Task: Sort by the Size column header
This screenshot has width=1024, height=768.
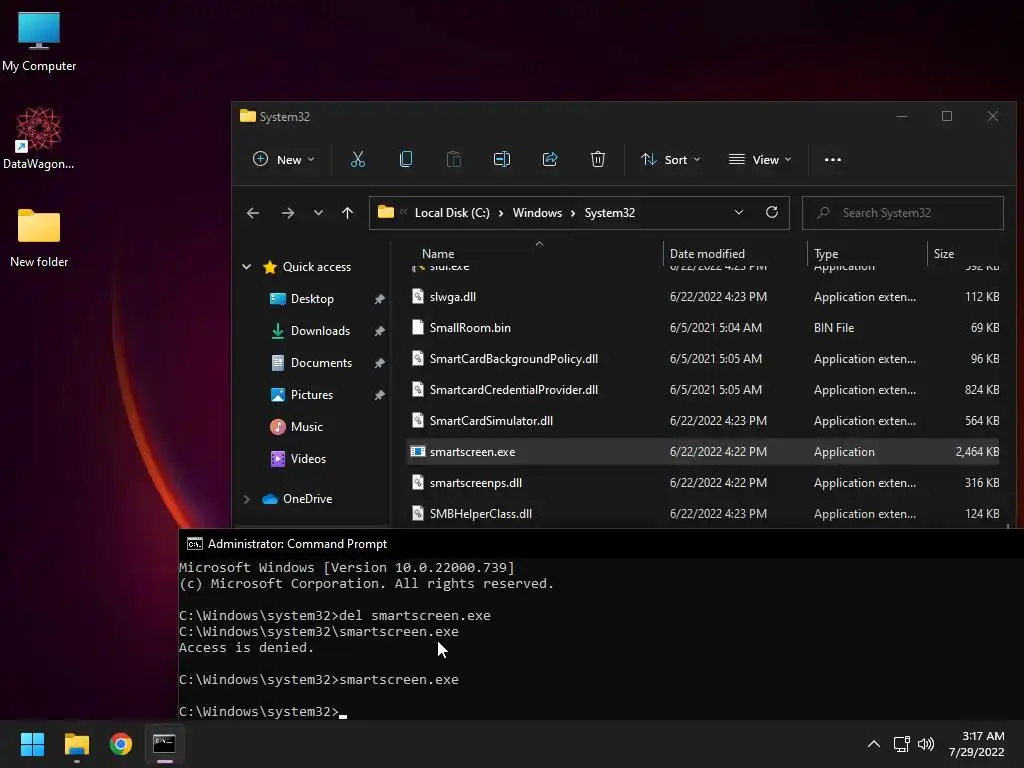Action: point(944,253)
